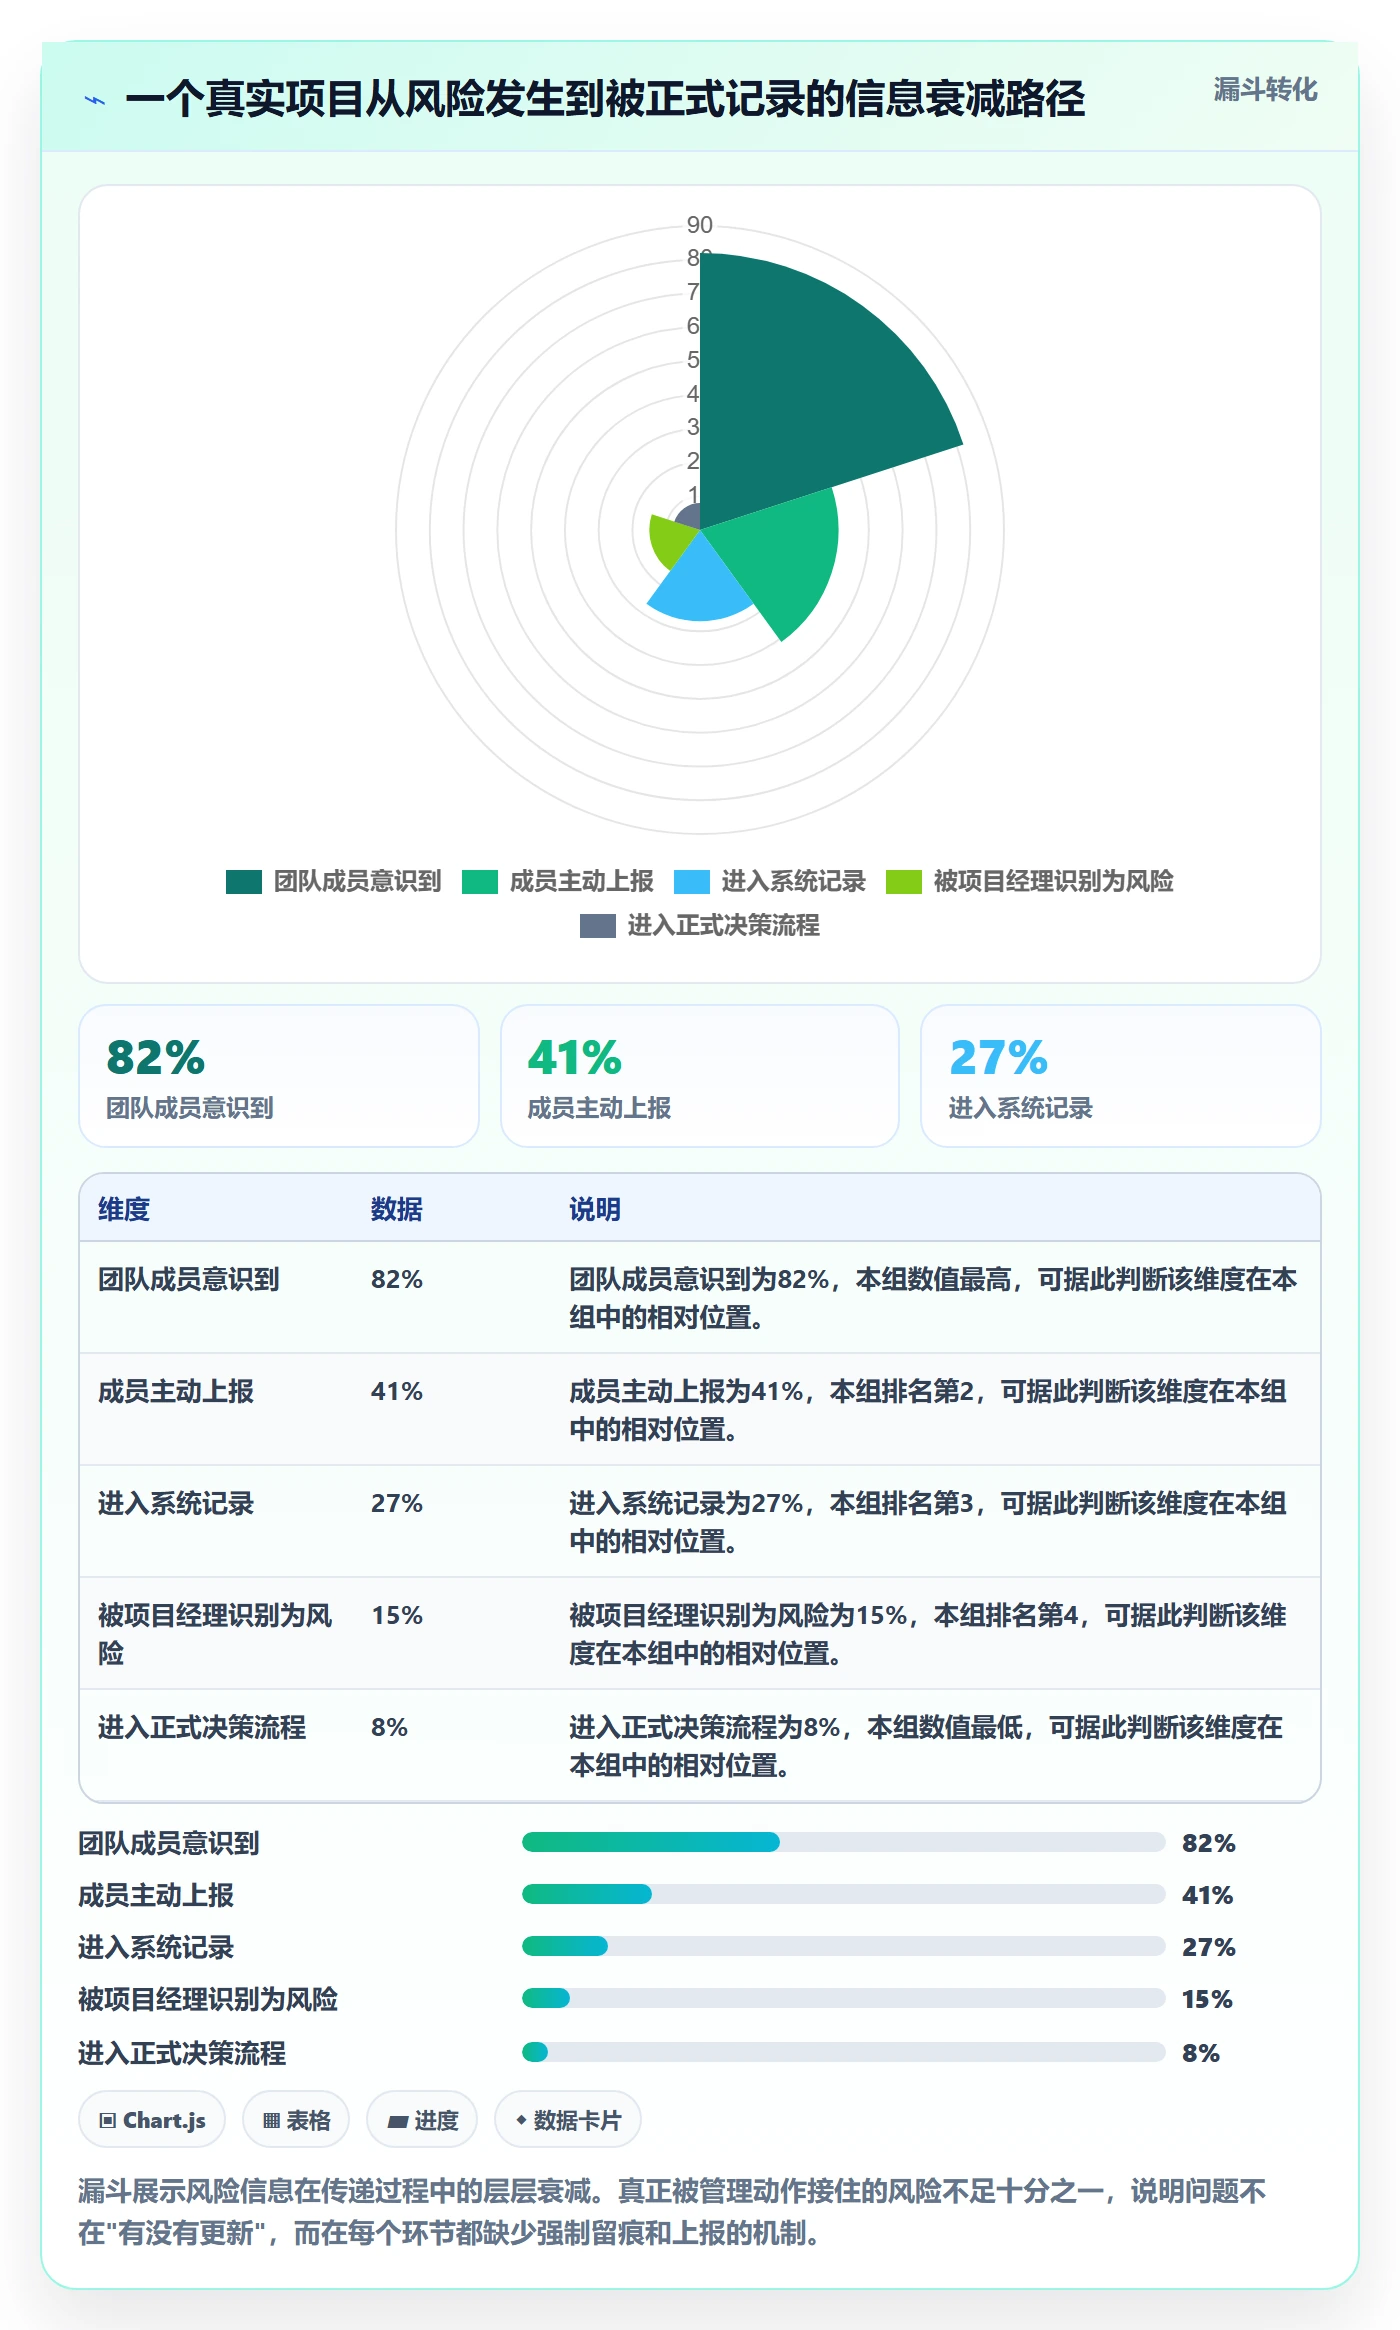Select the 进入正式决策流程 table row name
Viewport: 1400px width, 2330px height.
202,1727
